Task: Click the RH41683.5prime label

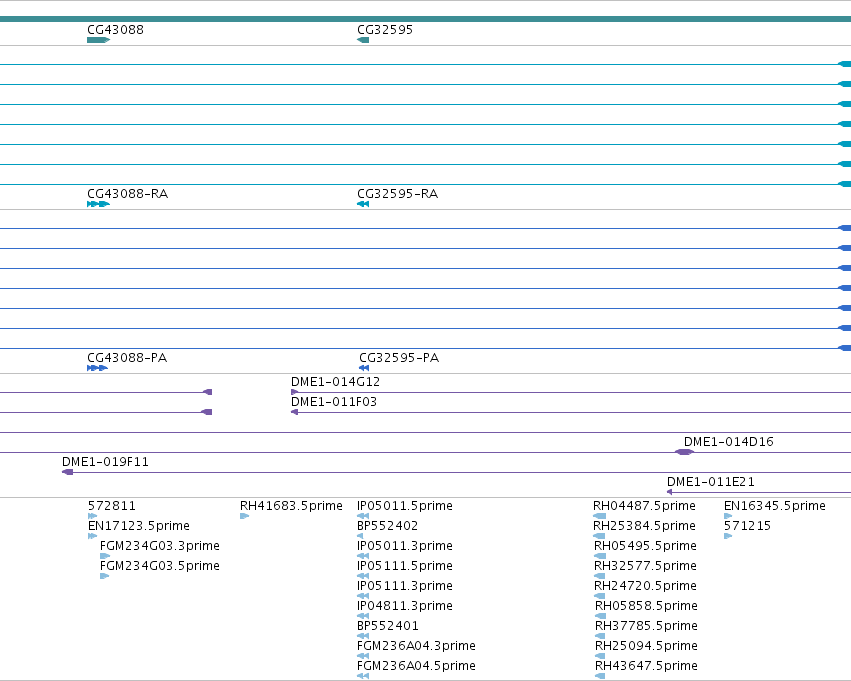Action: coord(291,506)
